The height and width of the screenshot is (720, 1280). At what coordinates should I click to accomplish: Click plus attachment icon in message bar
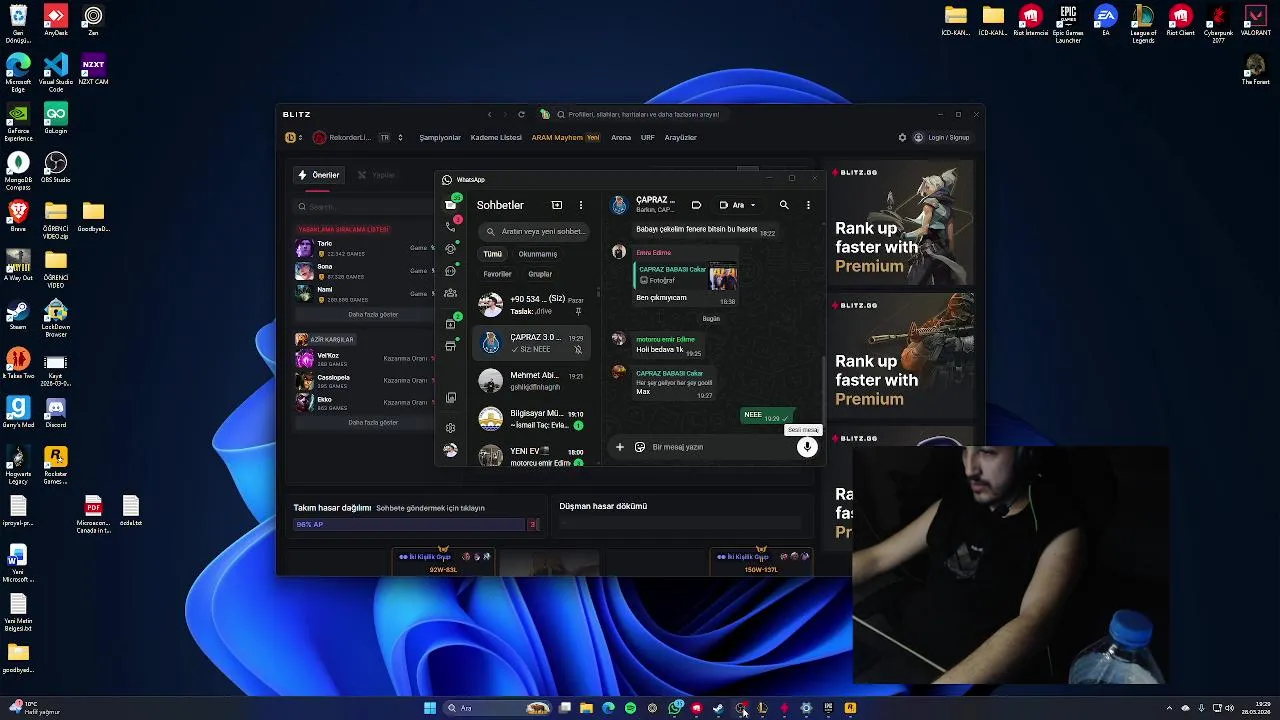pos(620,447)
